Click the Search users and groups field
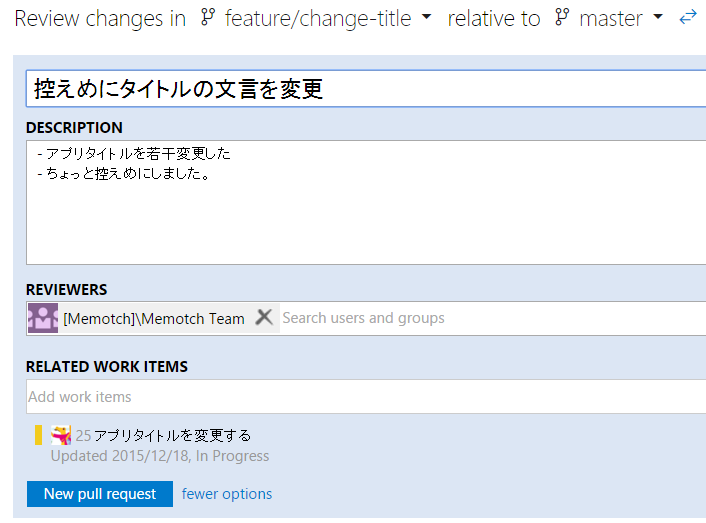The height and width of the screenshot is (523, 706). pyautogui.click(x=490, y=318)
